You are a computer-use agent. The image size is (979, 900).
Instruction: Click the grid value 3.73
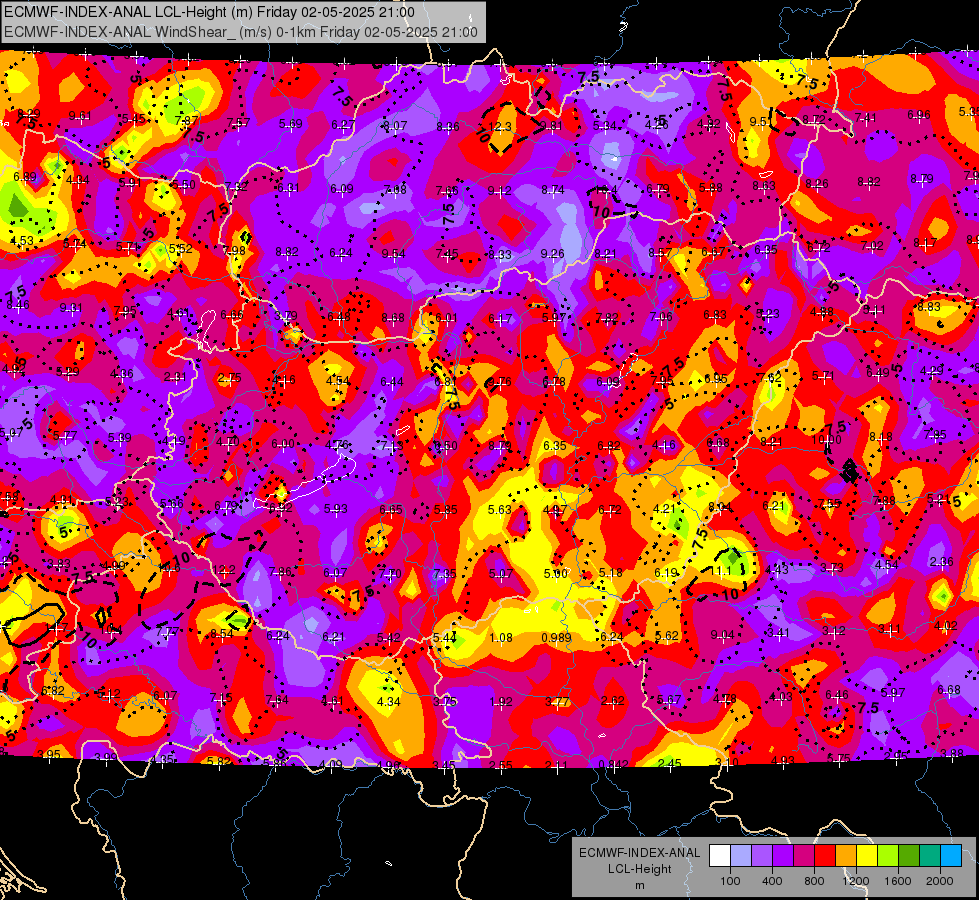(832, 568)
